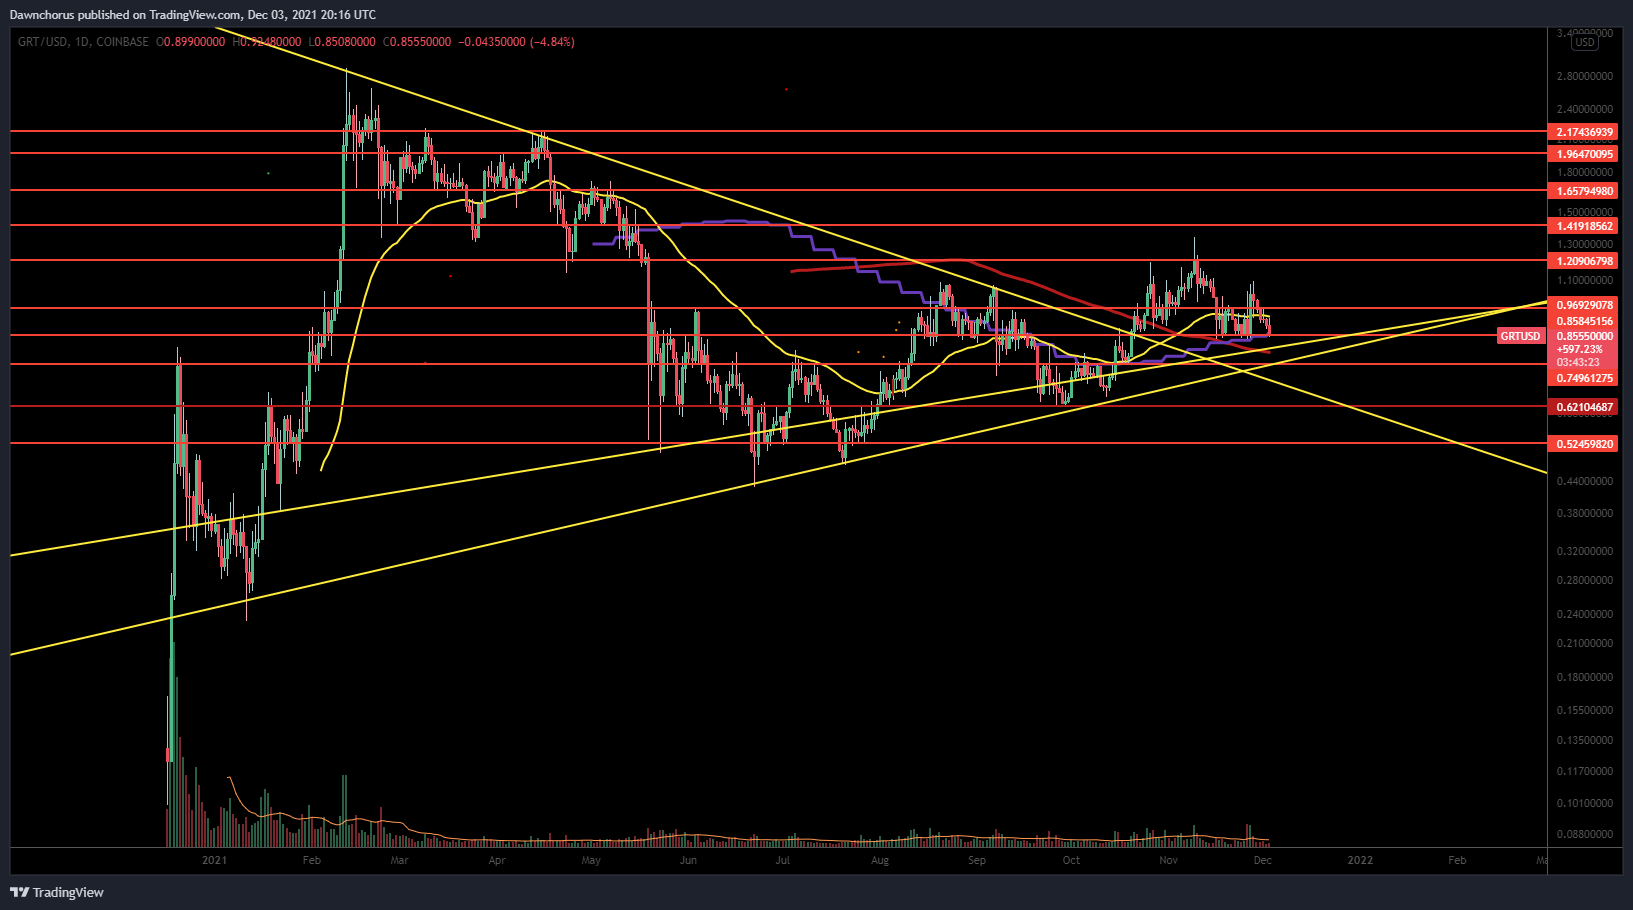Click the Feb label next to 2021
Image resolution: width=1633 pixels, height=910 pixels.
pyautogui.click(x=312, y=860)
